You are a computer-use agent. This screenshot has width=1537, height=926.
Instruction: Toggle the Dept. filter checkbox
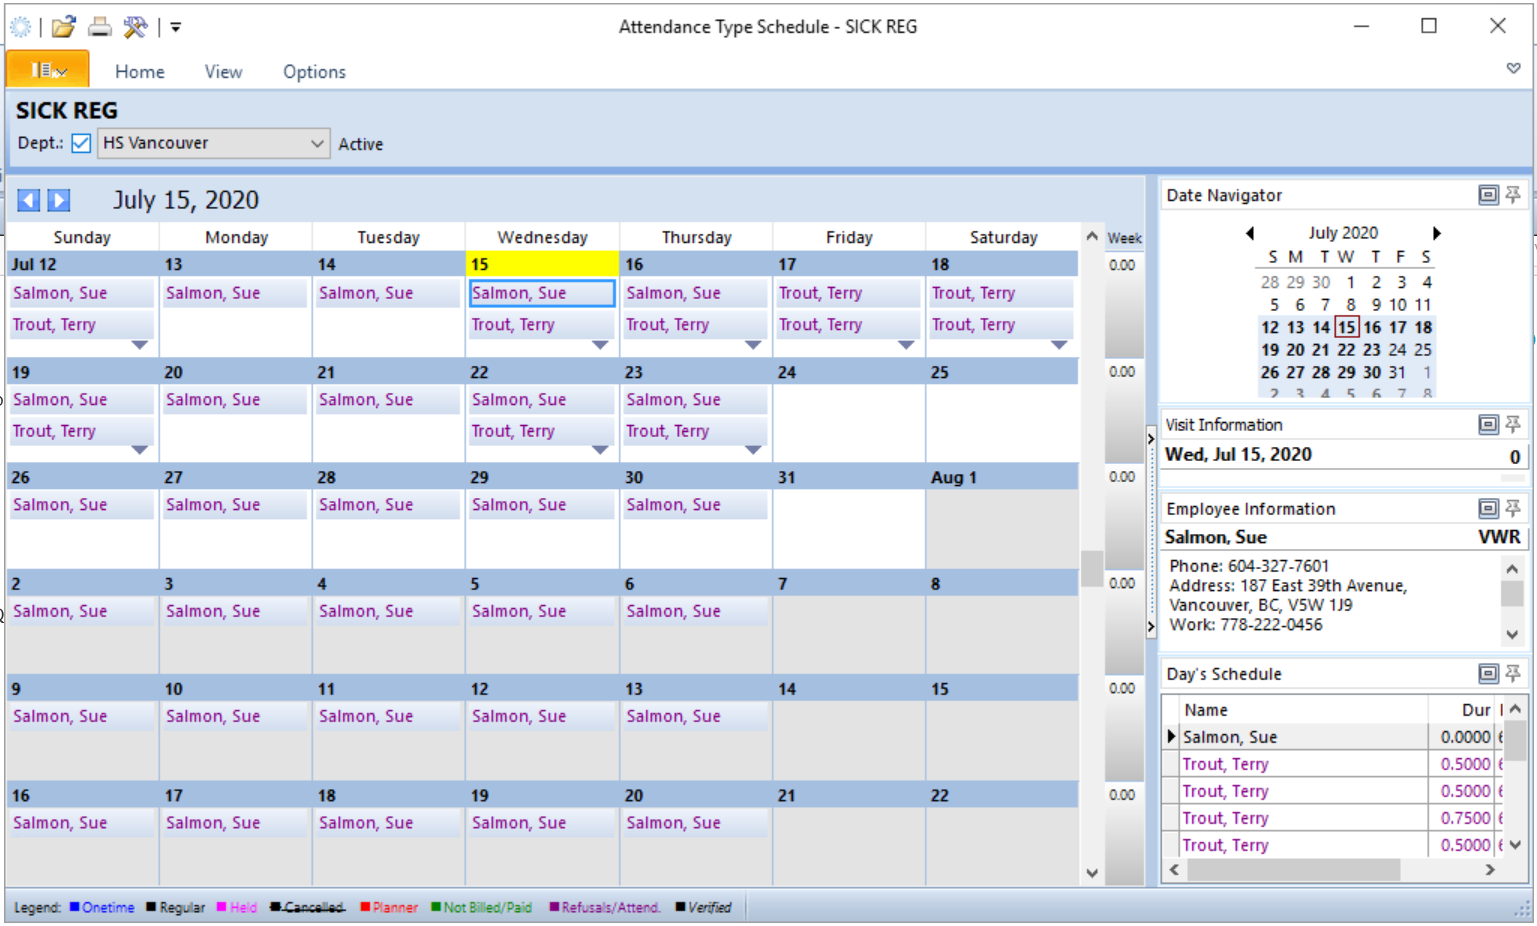click(x=81, y=143)
